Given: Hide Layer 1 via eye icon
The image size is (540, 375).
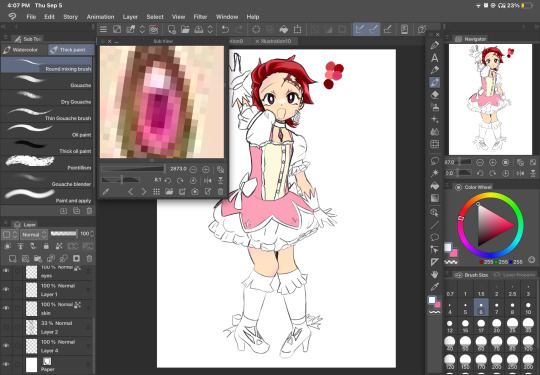Looking at the screenshot, I should [6, 290].
